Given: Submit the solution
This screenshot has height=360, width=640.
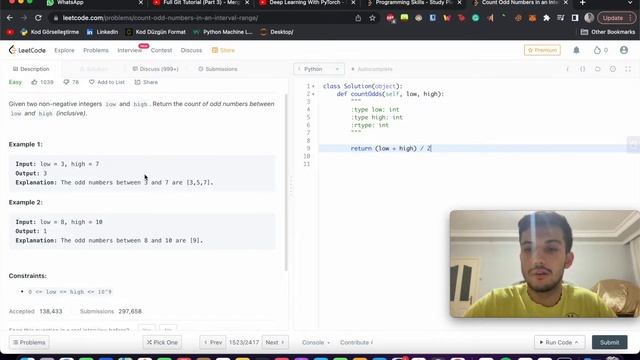Looking at the screenshot, I should (x=609, y=342).
